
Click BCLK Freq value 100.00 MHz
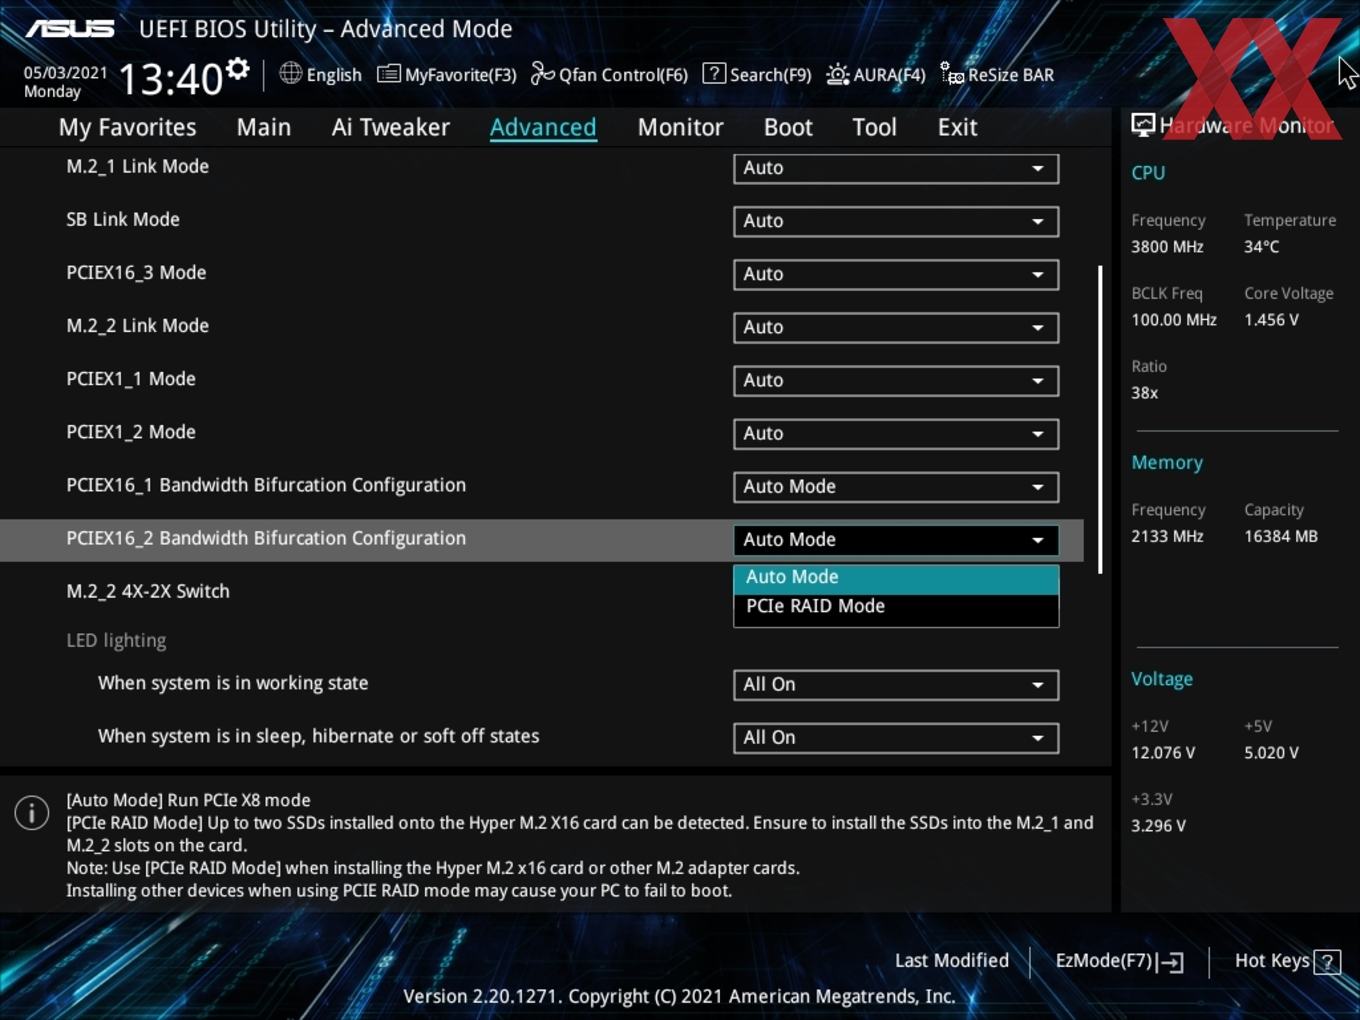click(1174, 320)
